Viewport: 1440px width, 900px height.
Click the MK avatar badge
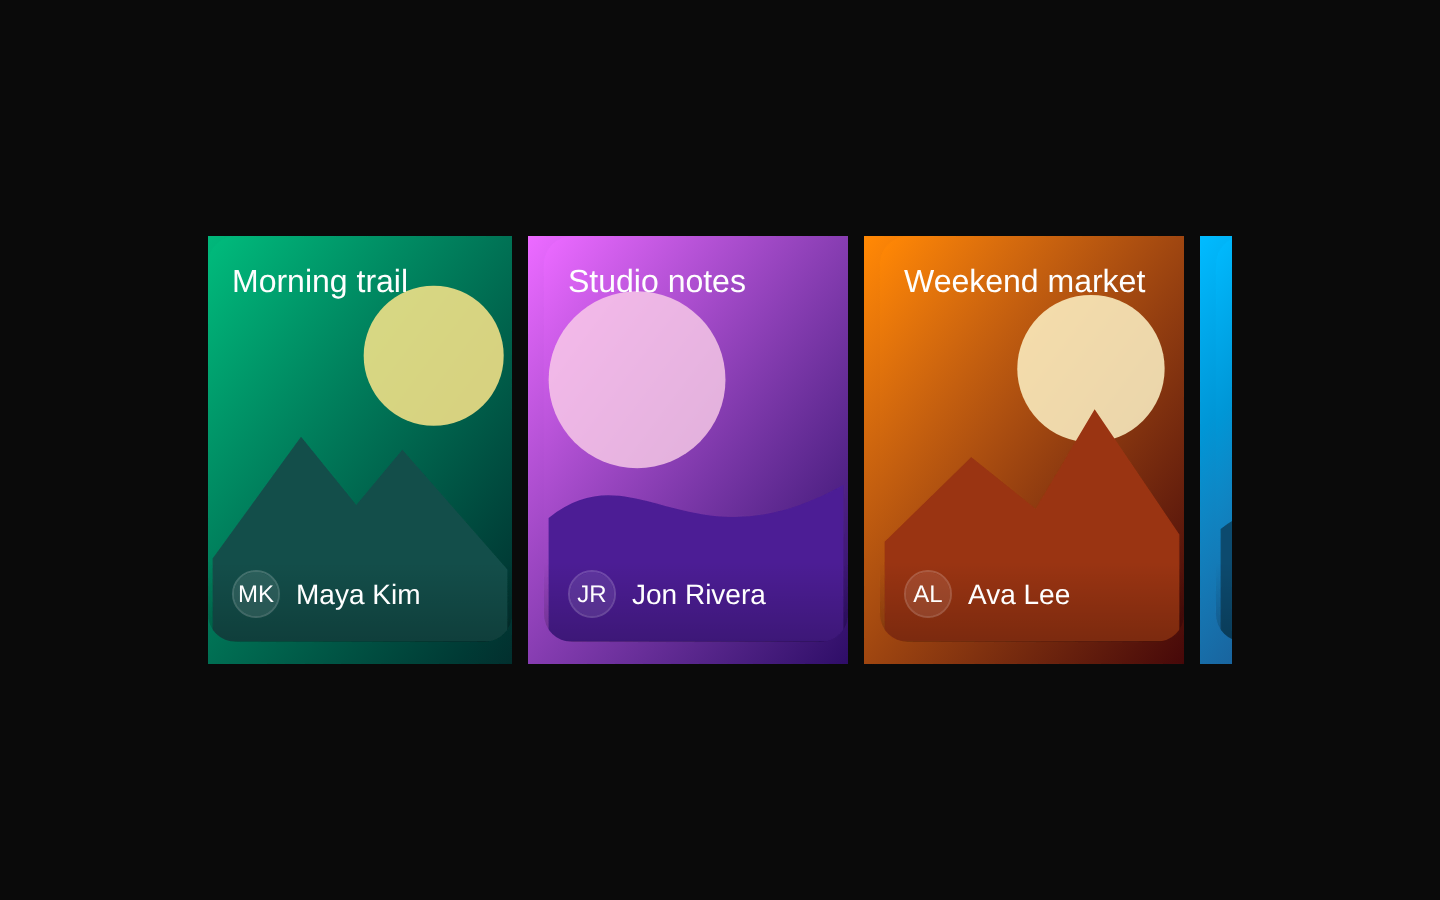click(256, 594)
